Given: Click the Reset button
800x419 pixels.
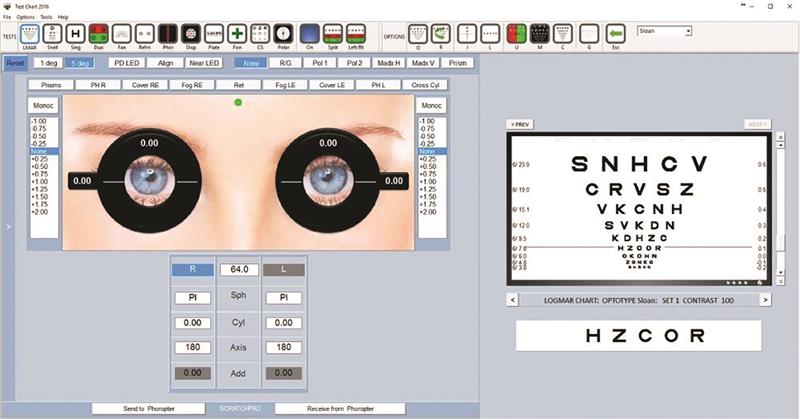Looking at the screenshot, I should point(15,63).
